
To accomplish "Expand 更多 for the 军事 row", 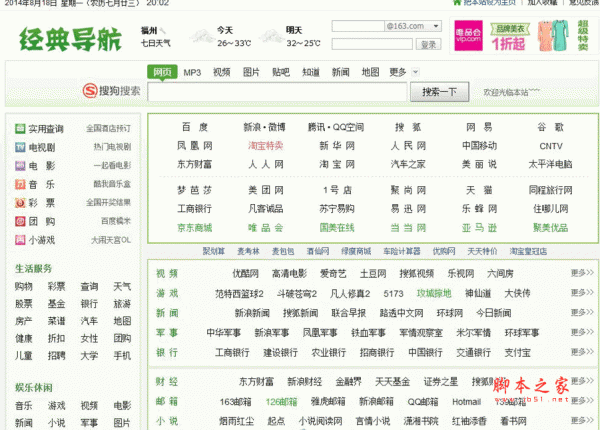I will coord(582,332).
